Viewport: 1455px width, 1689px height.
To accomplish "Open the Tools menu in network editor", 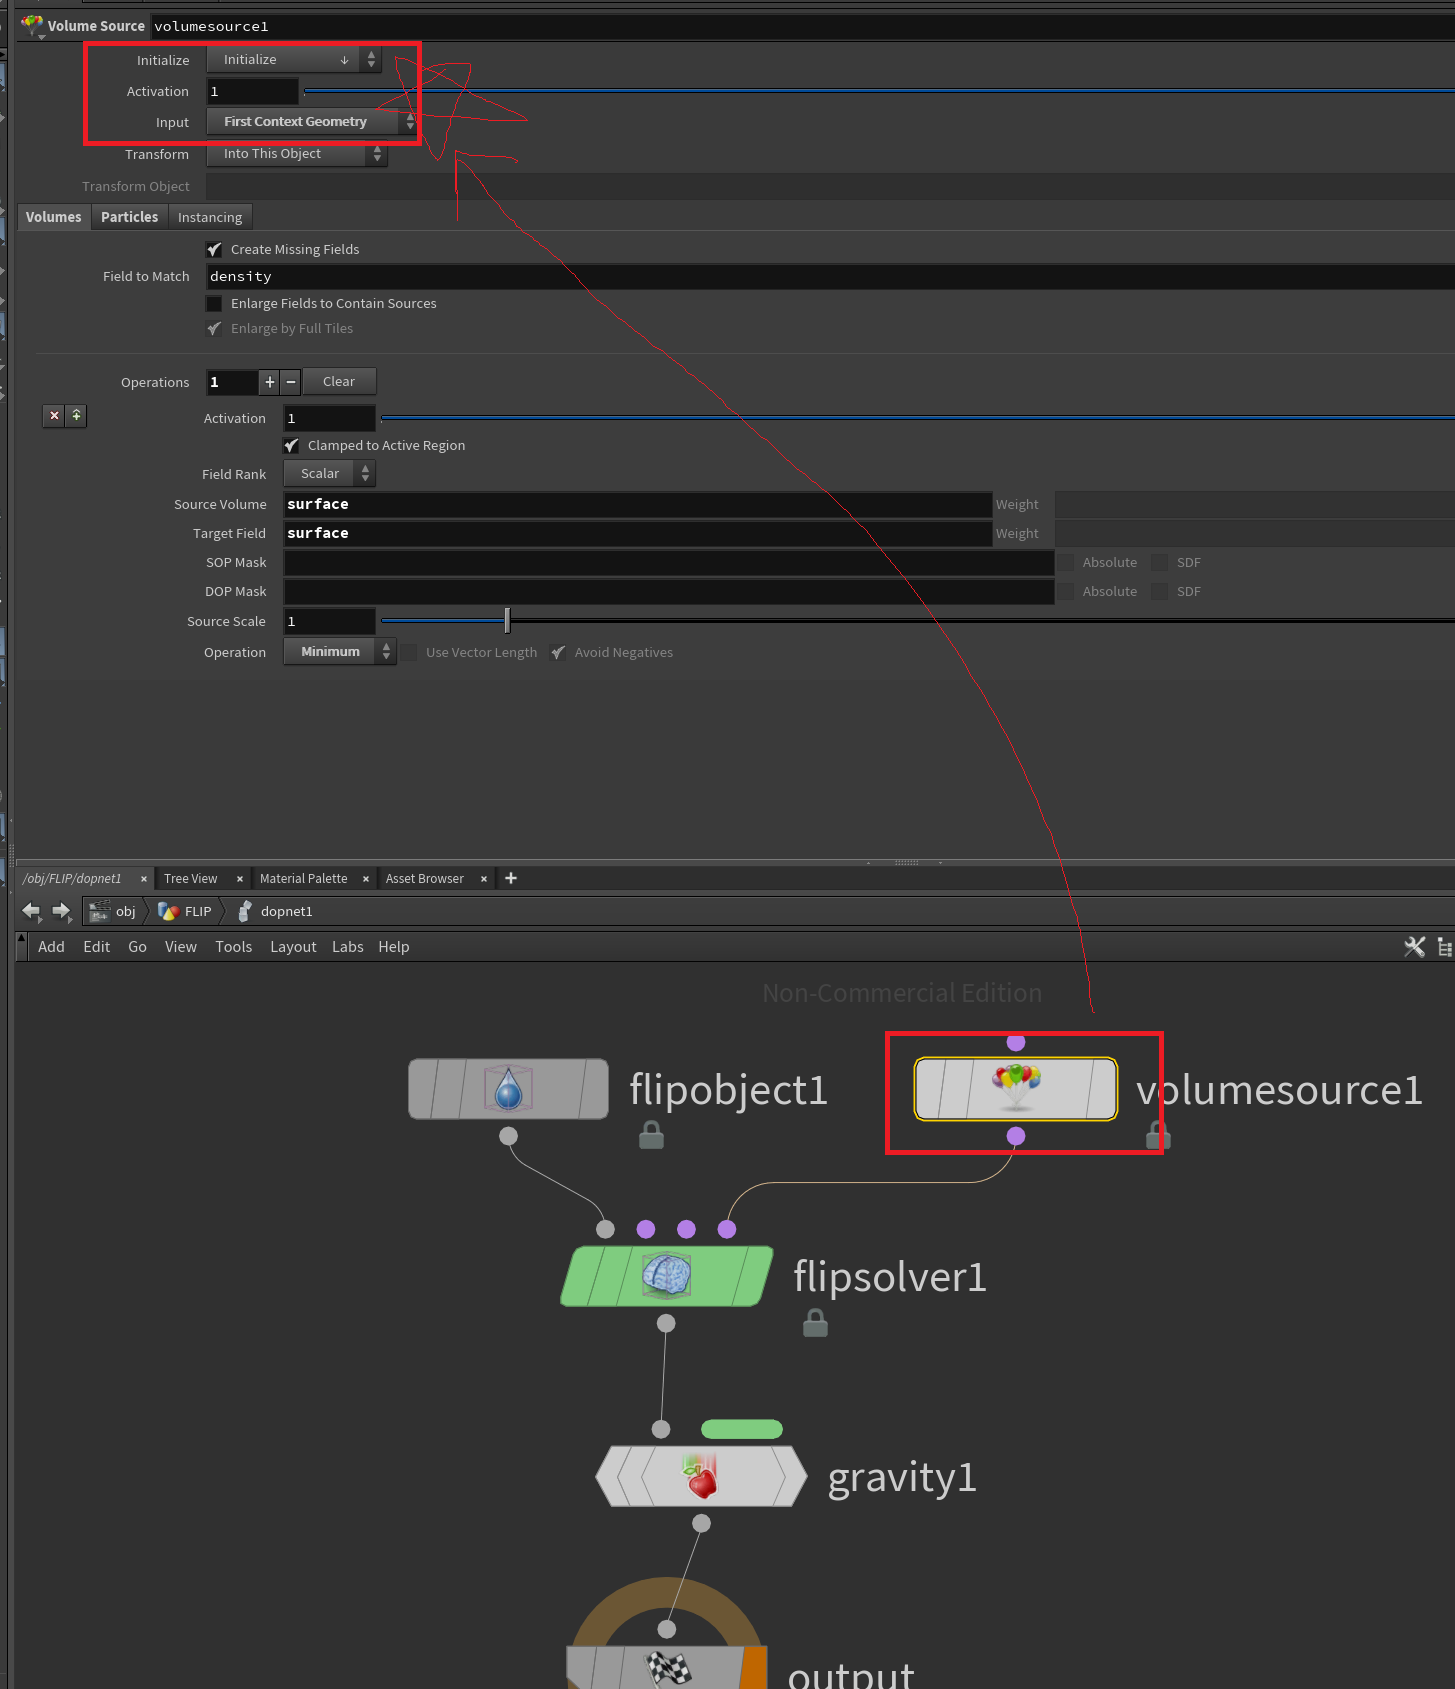I will click(234, 947).
